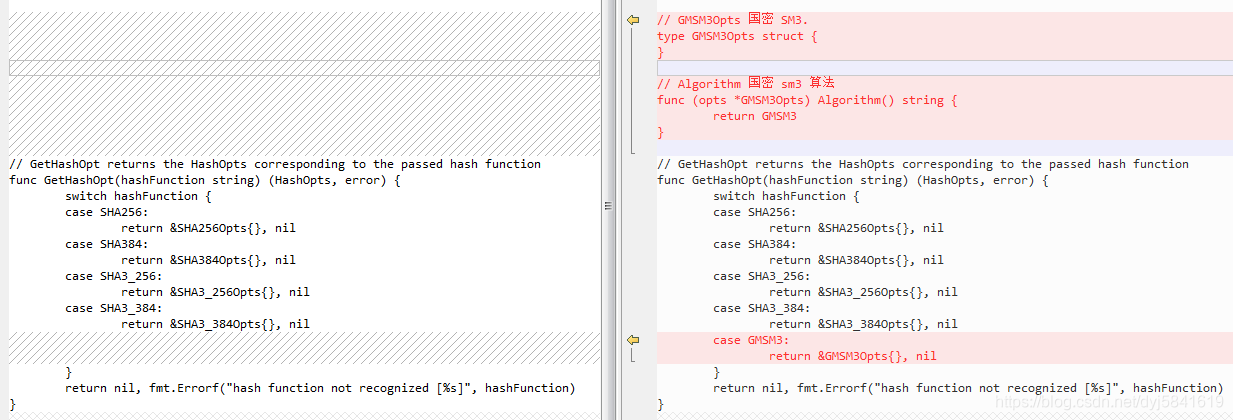1233x420 pixels.
Task: Select 'case SHA384:' in right pane
Action: [x=755, y=244]
